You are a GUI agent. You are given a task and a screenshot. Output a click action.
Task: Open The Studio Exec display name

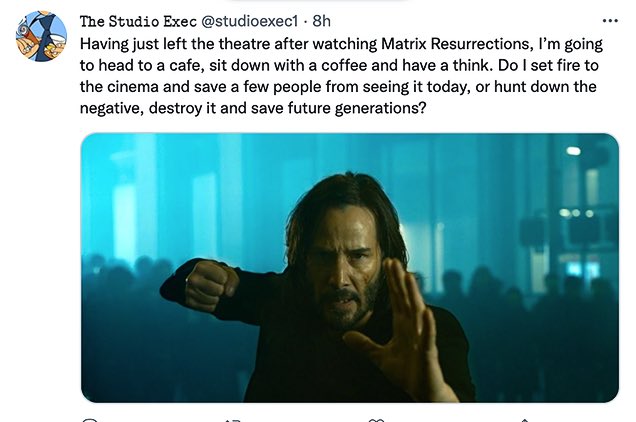(x=133, y=21)
